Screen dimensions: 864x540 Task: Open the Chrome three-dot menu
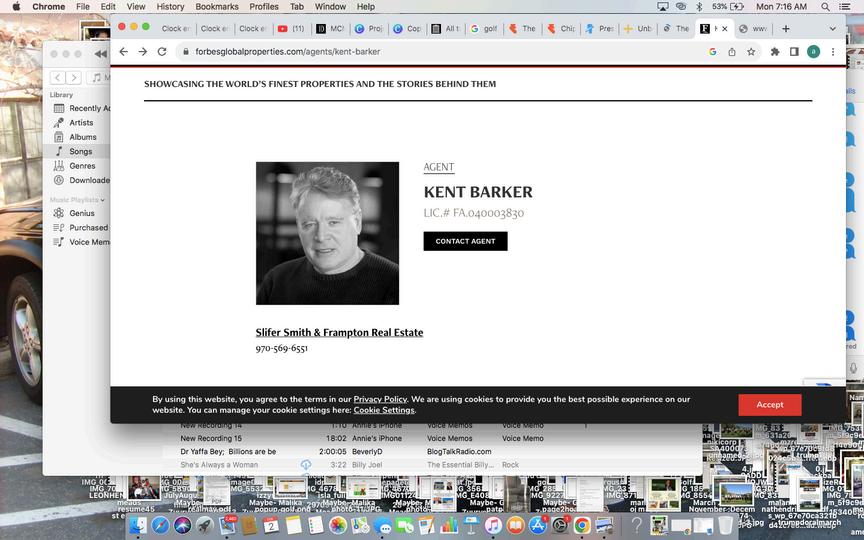[833, 51]
